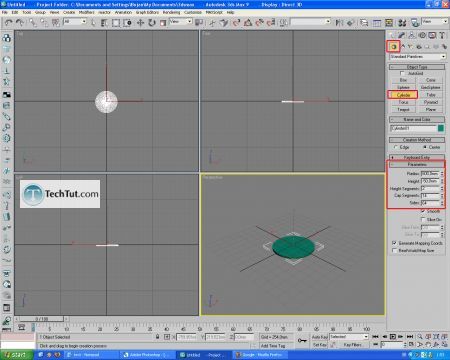Image resolution: width=450 pixels, height=360 pixels.
Task: Open the Layer Manager icon
Action: tap(364, 22)
